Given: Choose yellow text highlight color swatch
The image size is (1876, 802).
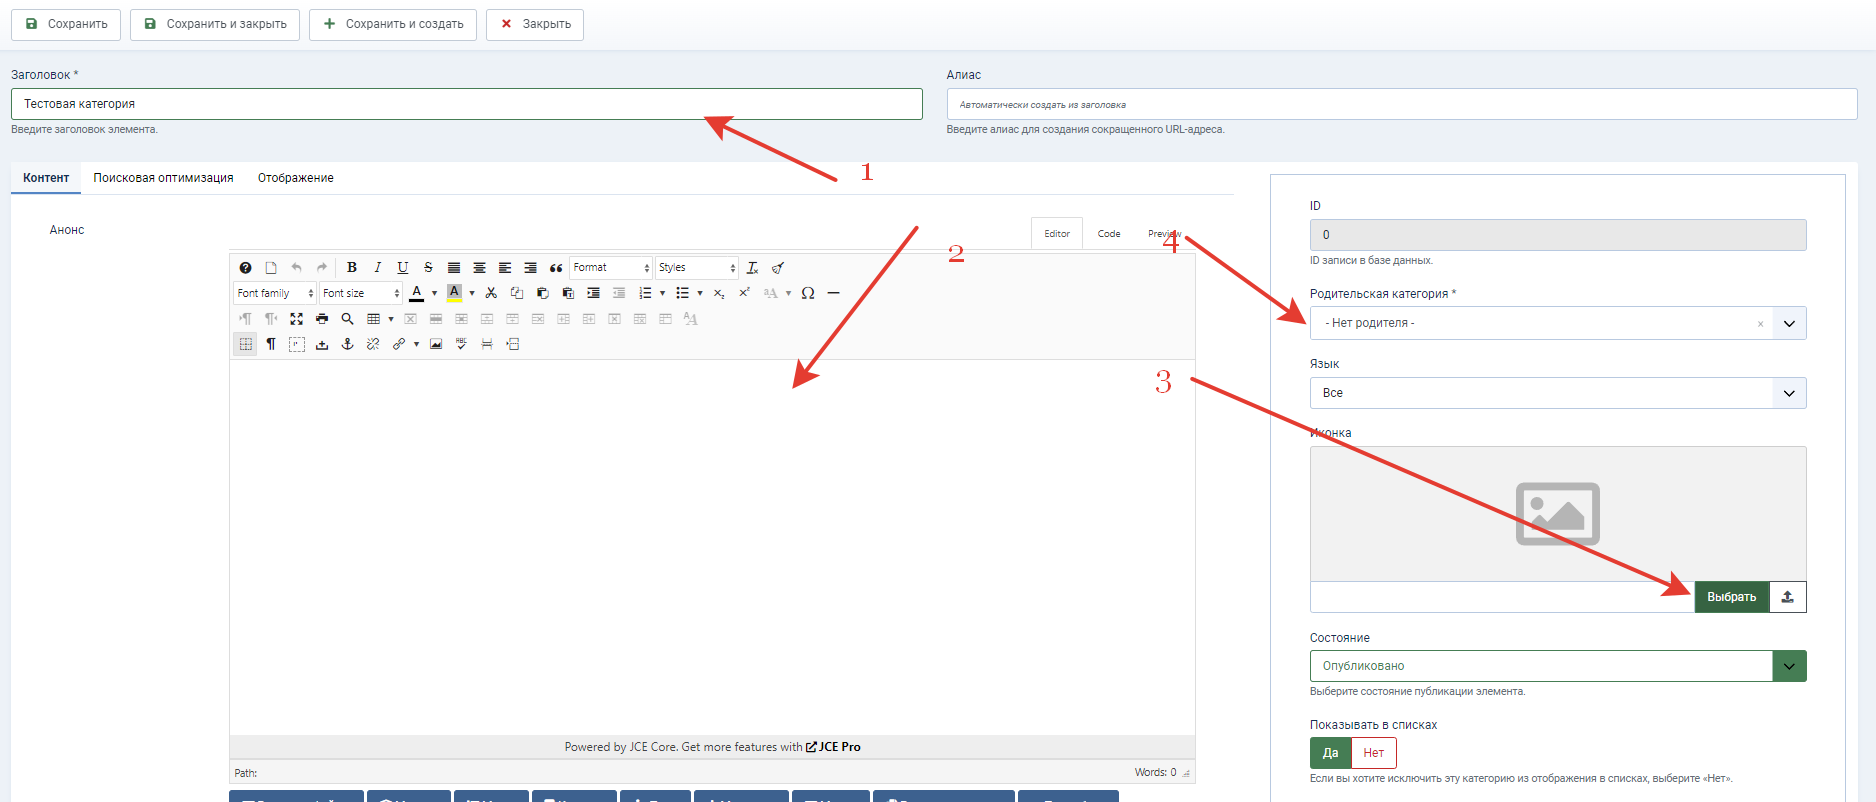Looking at the screenshot, I should pos(454,293).
